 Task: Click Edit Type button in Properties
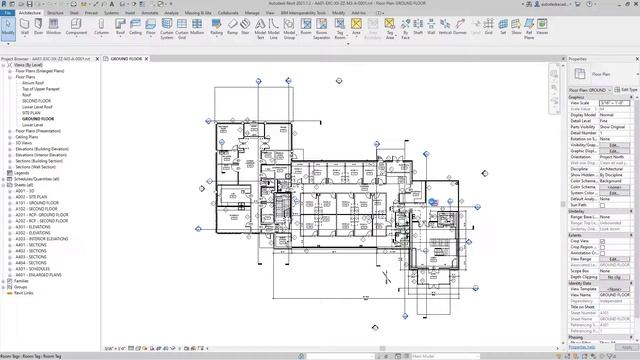click(x=626, y=90)
